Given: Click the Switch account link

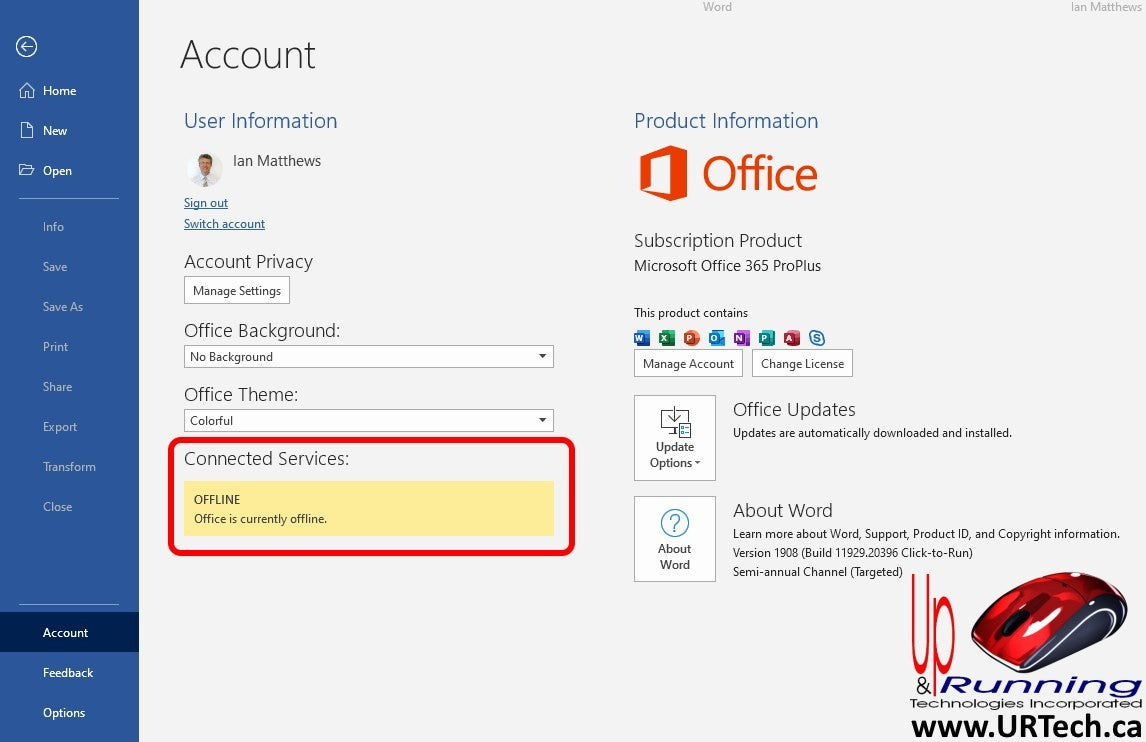Looking at the screenshot, I should (224, 224).
